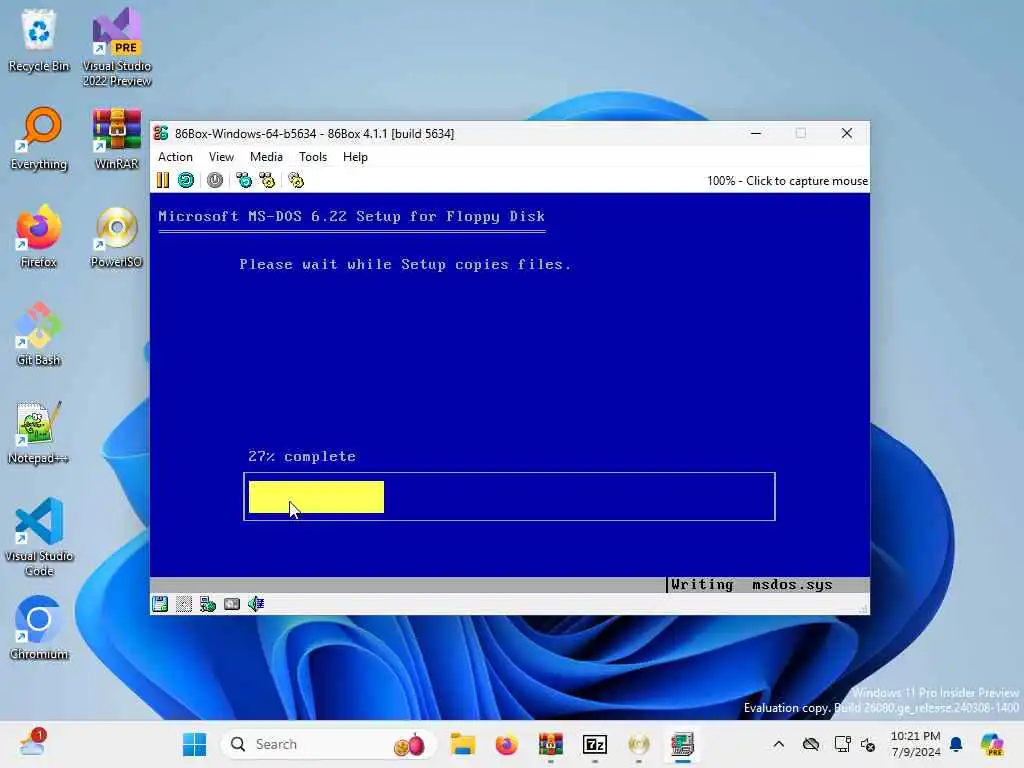Image resolution: width=1024 pixels, height=768 pixels.
Task: Click "Writing msdos.sys" status text
Action: pyautogui.click(x=752, y=584)
